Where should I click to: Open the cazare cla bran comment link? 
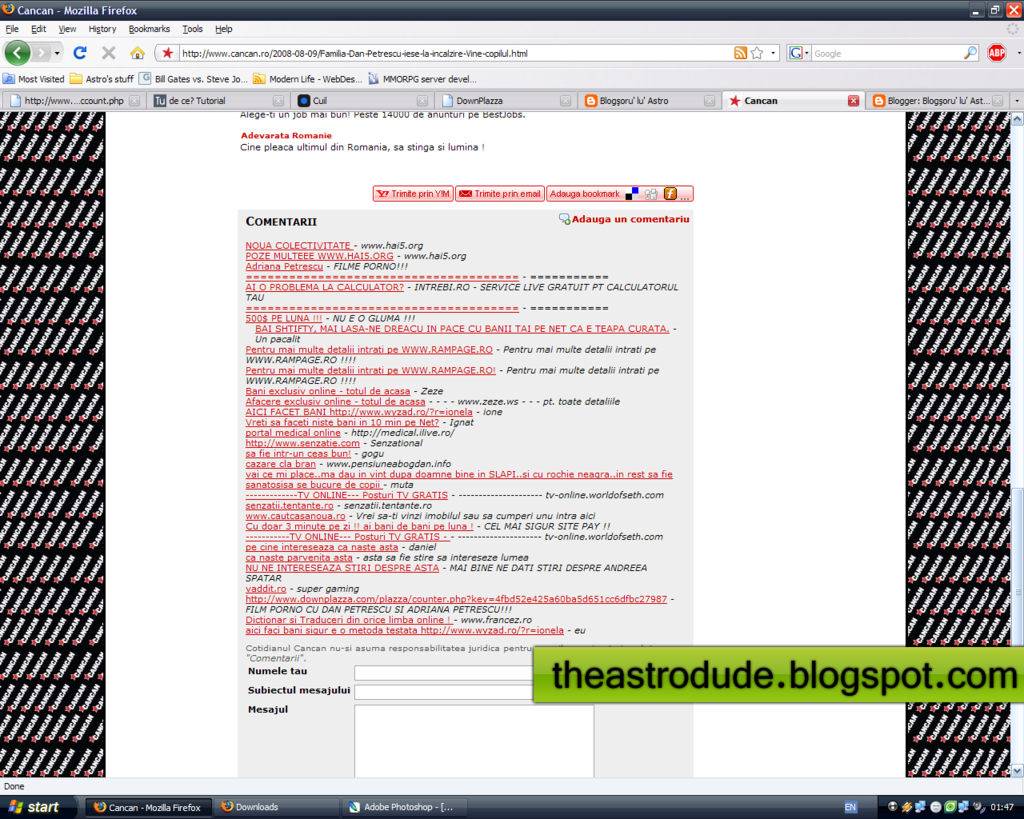280,464
